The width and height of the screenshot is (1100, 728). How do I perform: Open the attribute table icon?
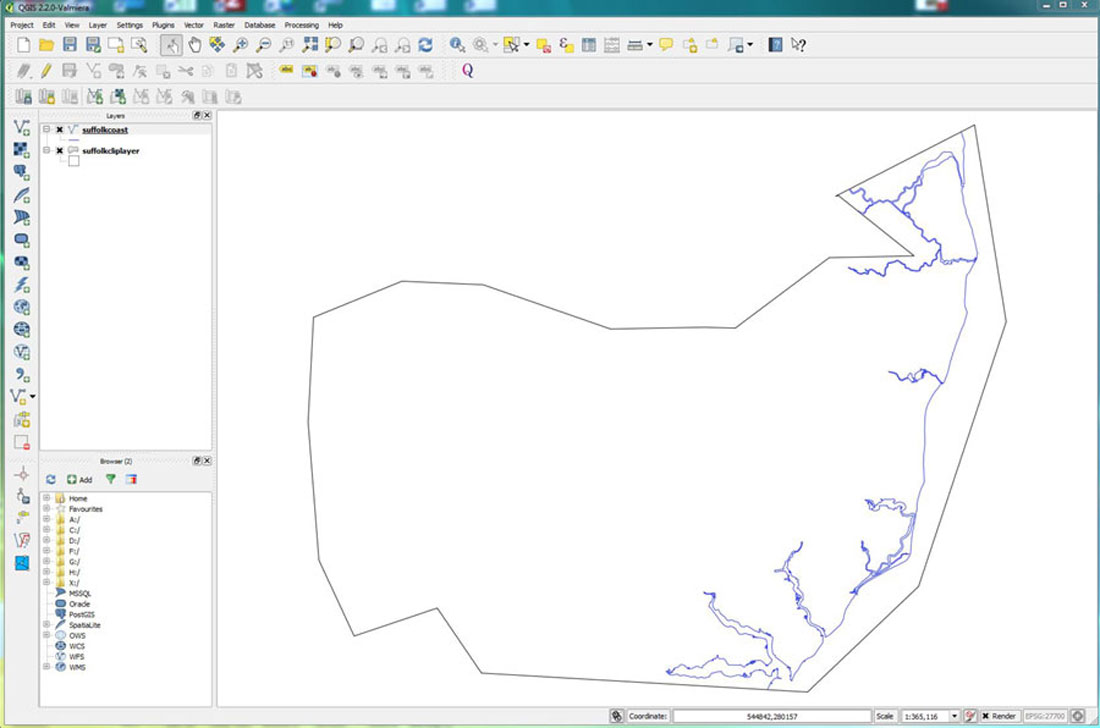coord(589,45)
